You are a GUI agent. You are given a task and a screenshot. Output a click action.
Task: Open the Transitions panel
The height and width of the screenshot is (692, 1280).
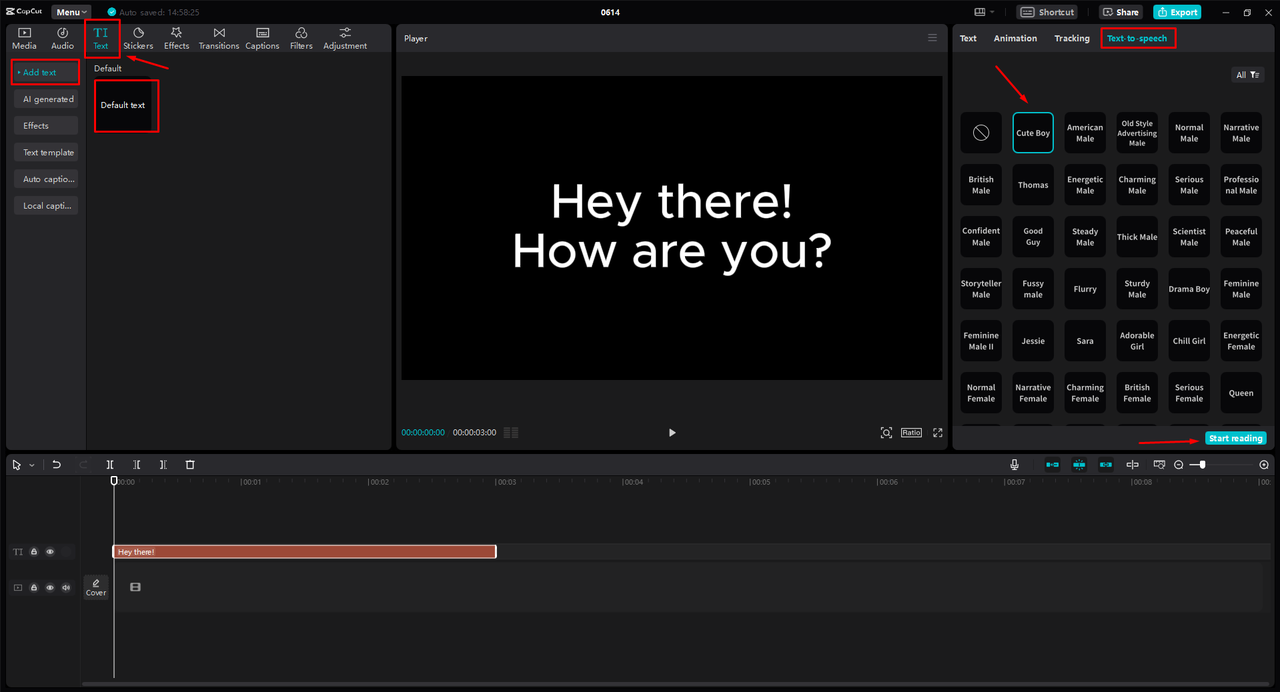pos(218,38)
